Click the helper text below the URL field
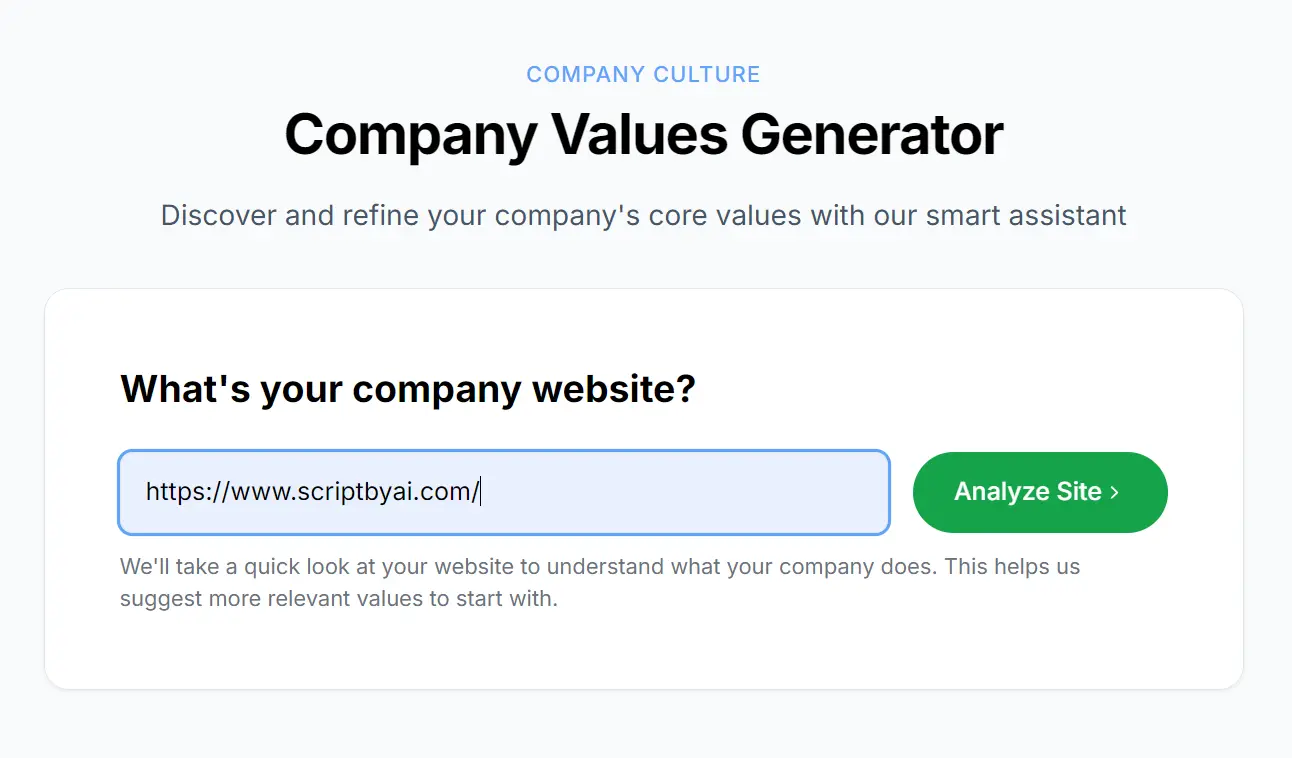Image resolution: width=1292 pixels, height=758 pixels. 598,582
